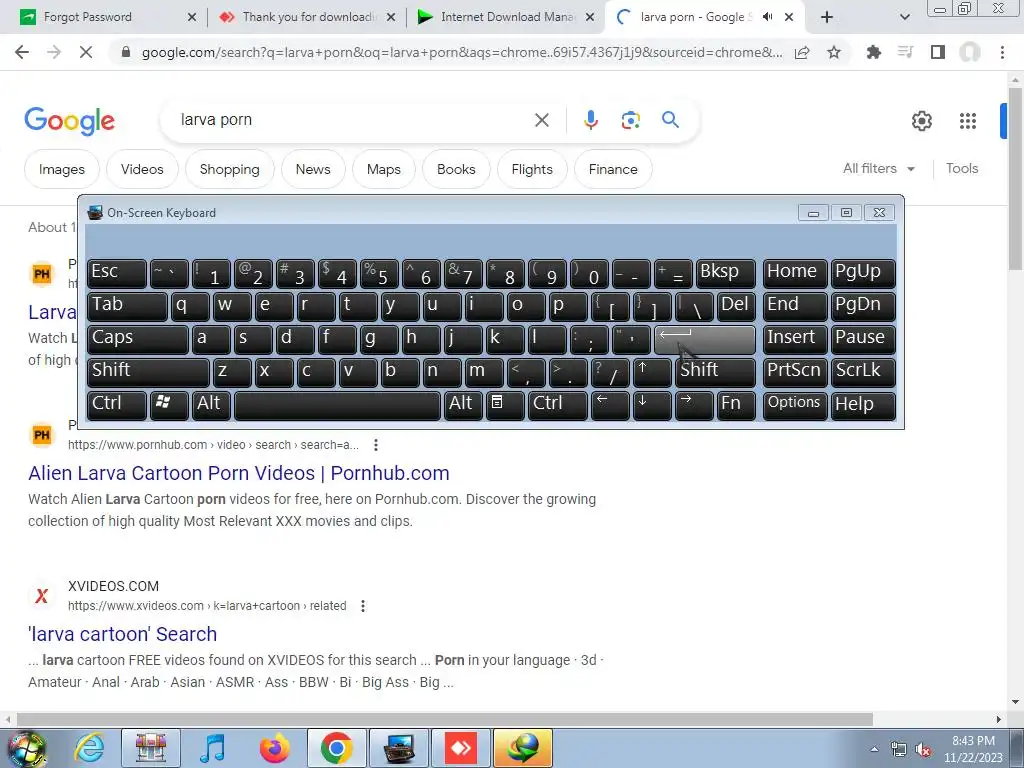Open the Chrome profile avatar
The image size is (1024, 768).
[970, 52]
